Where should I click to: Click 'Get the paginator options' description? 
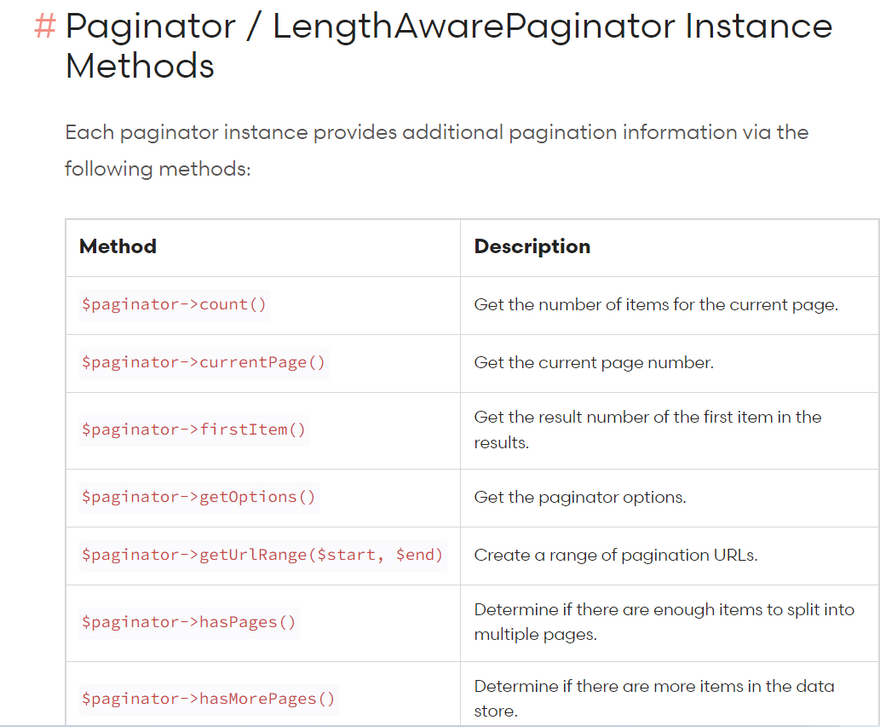point(580,497)
